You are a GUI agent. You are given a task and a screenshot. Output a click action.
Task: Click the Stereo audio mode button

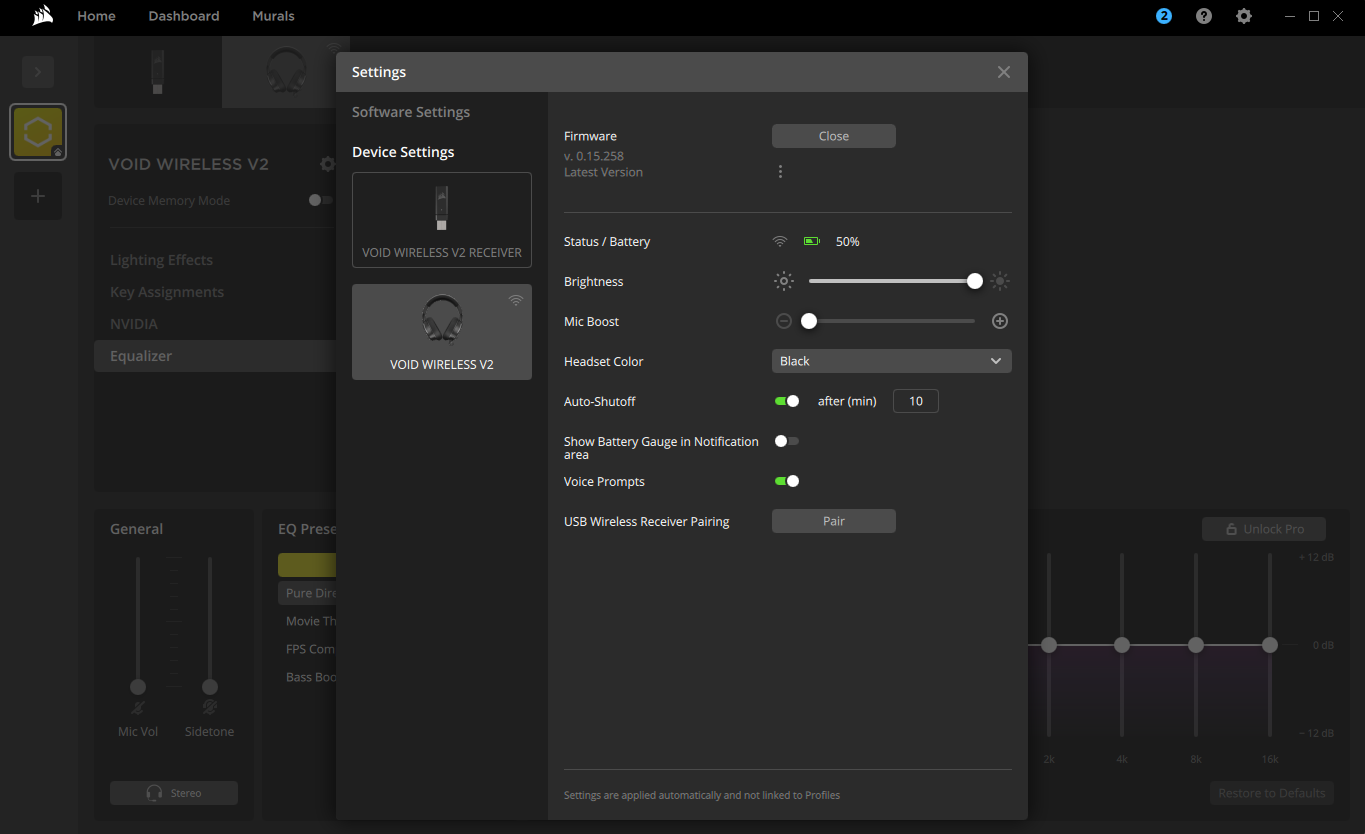pyautogui.click(x=174, y=793)
